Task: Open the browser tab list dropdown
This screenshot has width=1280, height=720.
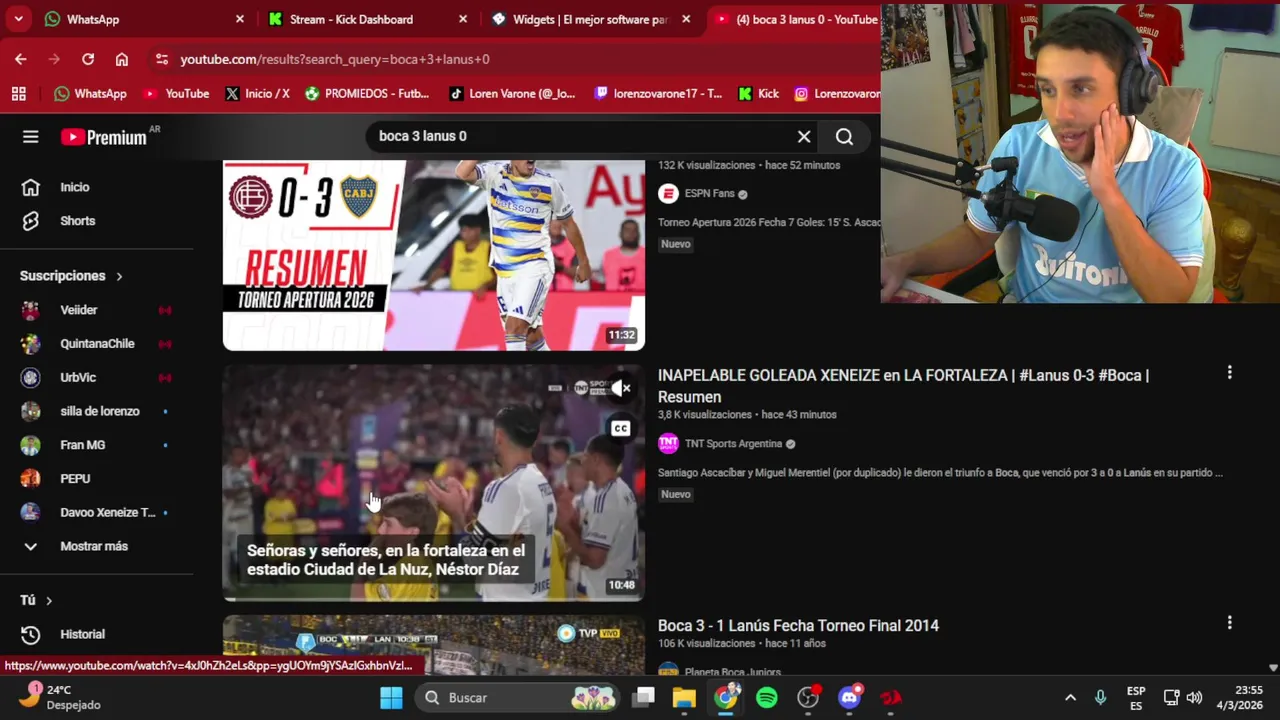Action: tap(18, 19)
